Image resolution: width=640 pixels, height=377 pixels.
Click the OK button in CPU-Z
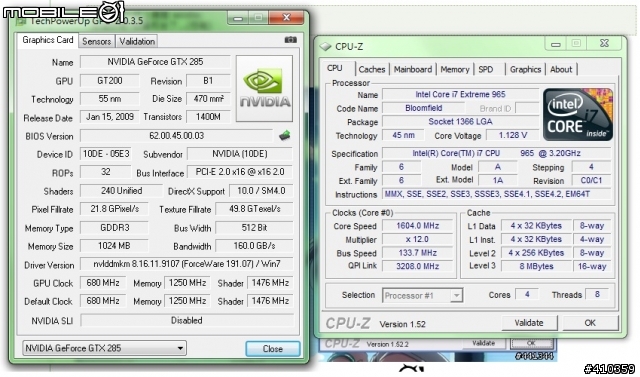click(x=590, y=323)
